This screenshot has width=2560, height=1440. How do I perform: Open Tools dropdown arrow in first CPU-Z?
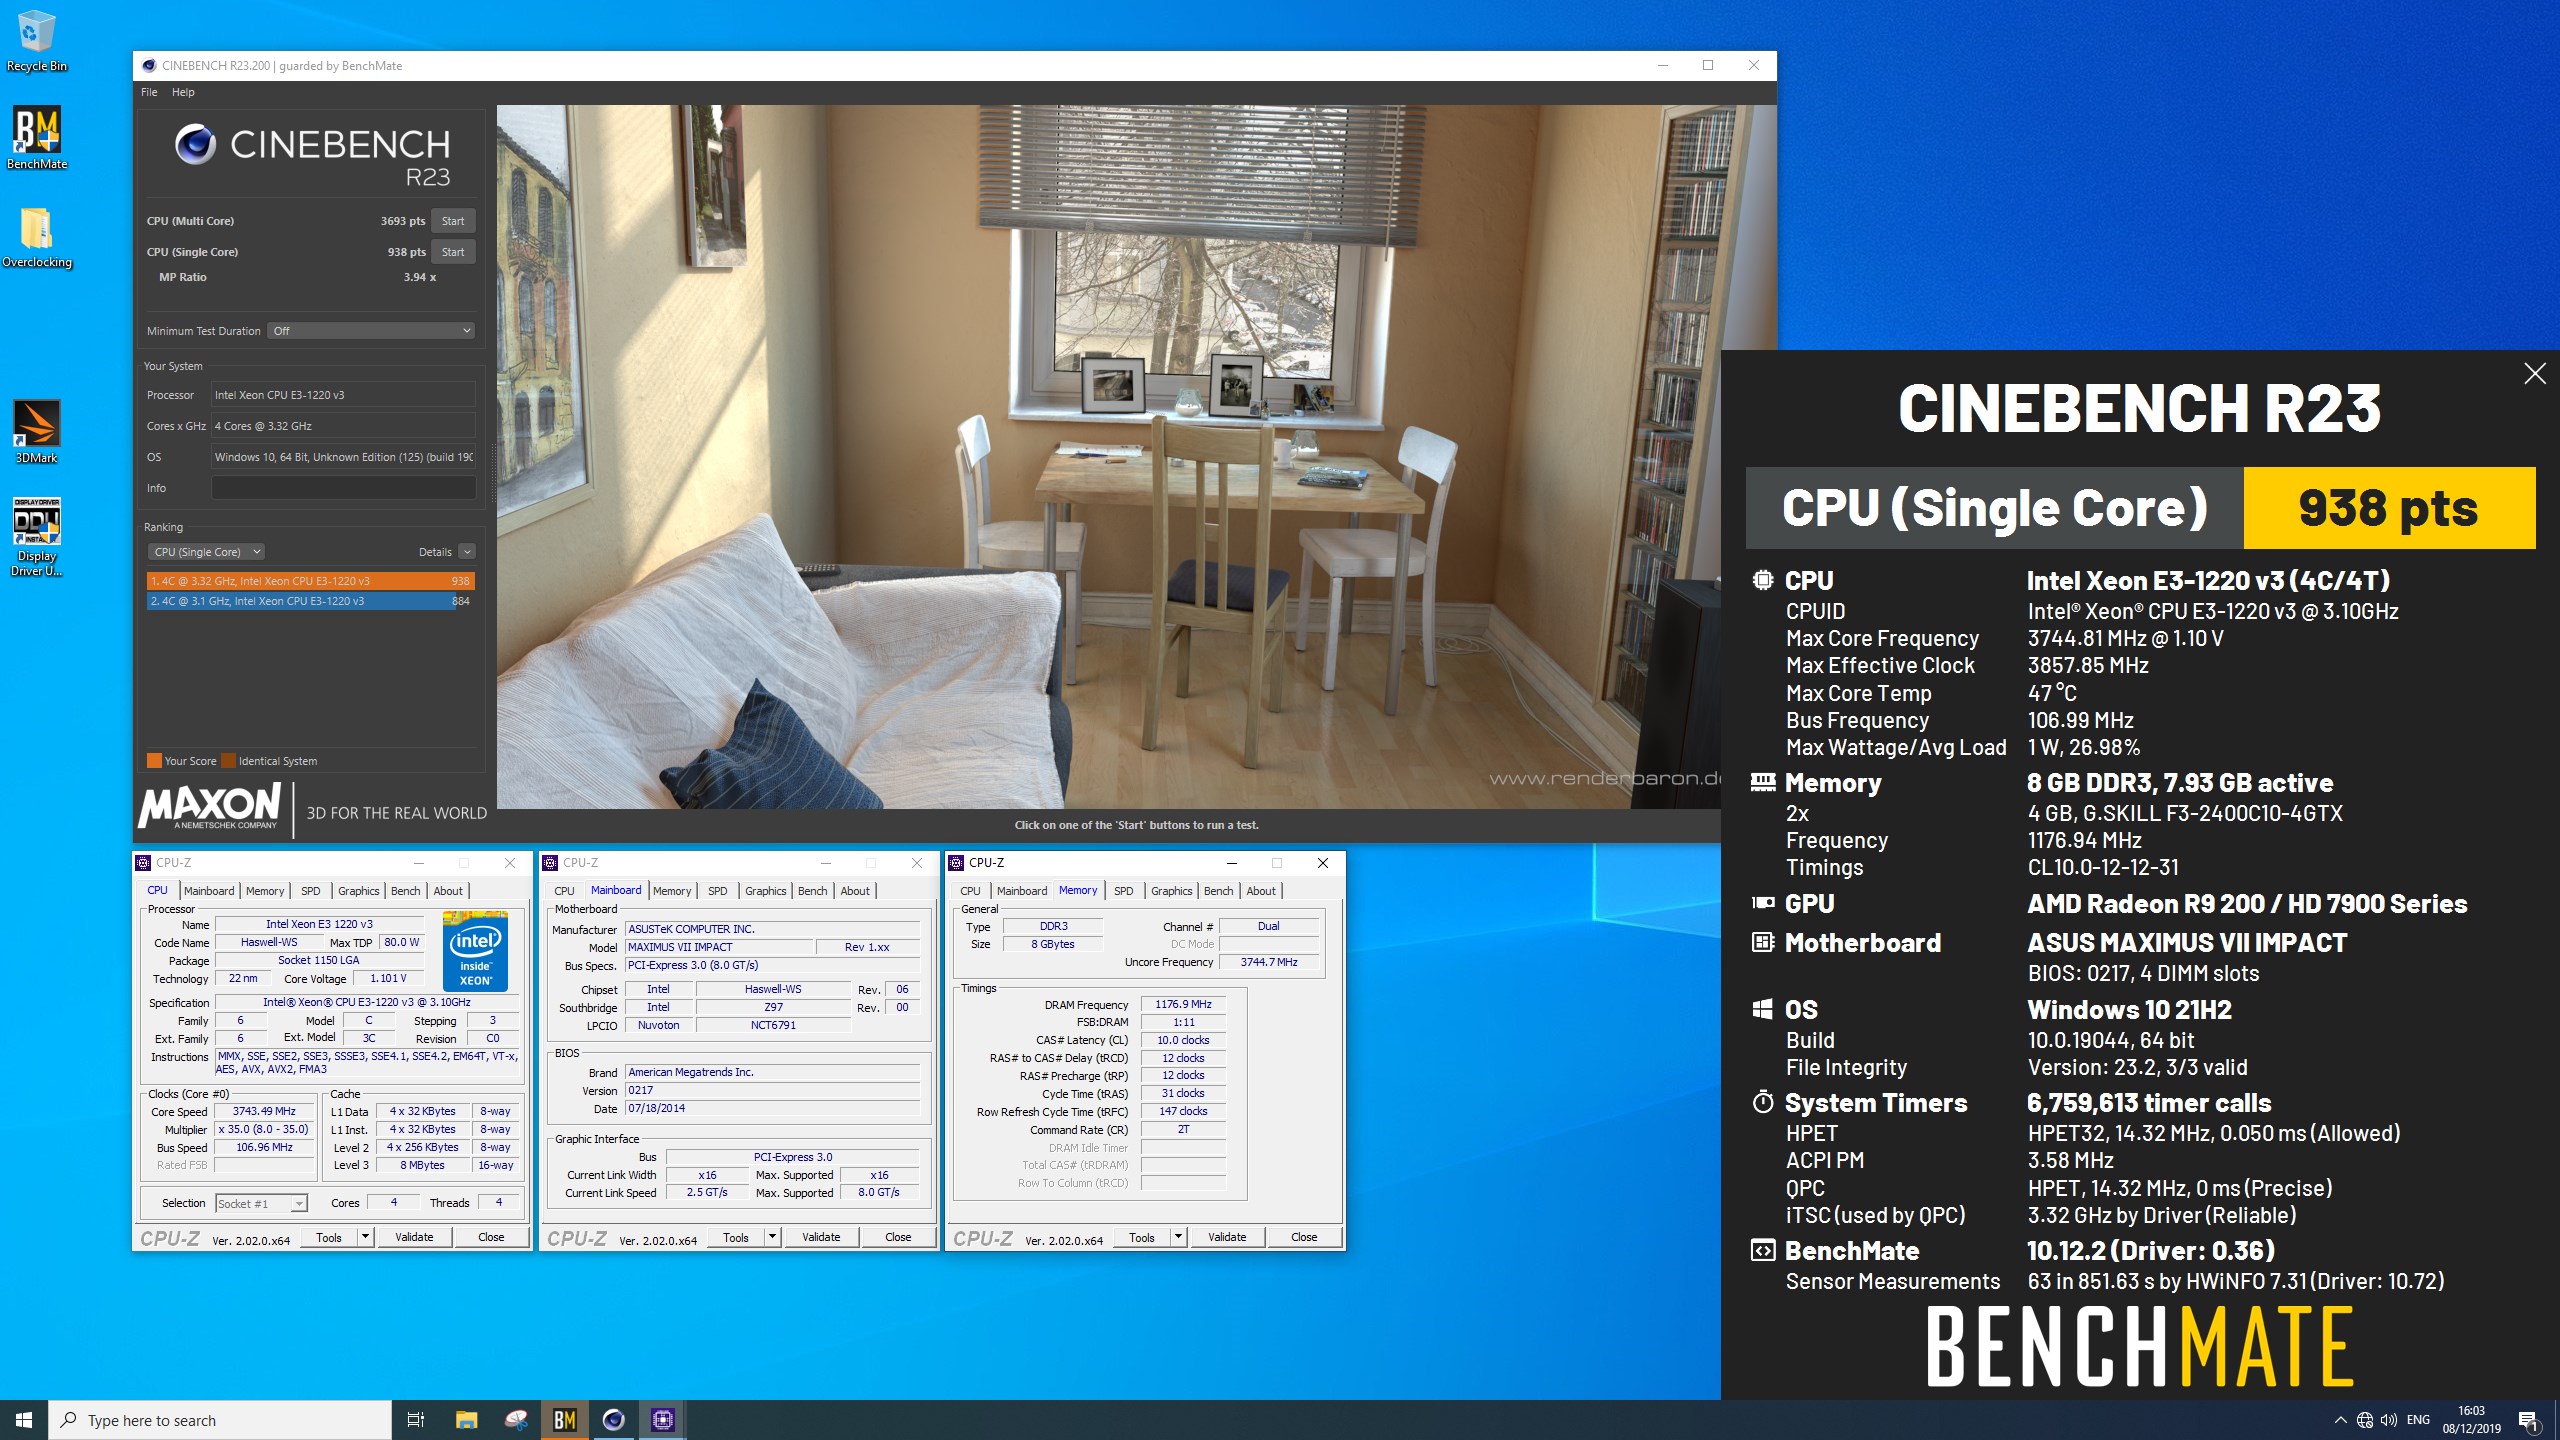365,1237
